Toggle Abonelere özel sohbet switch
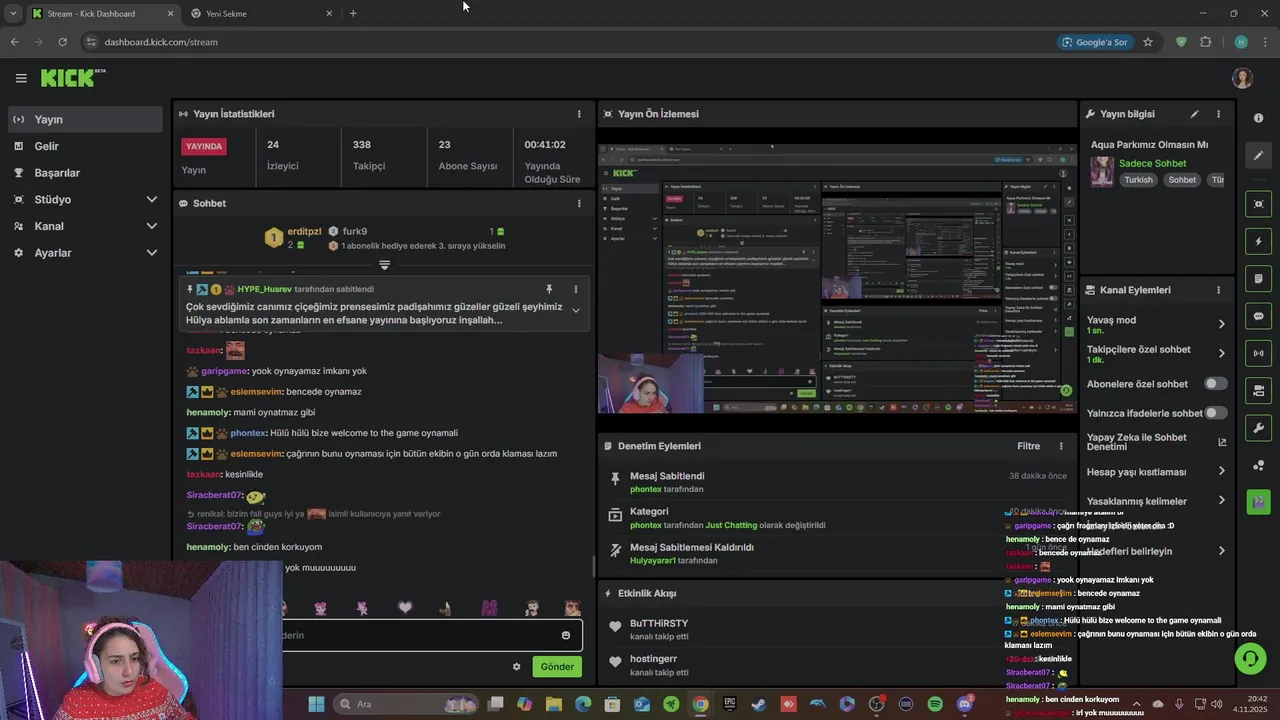This screenshot has width=1280, height=720. (1215, 384)
